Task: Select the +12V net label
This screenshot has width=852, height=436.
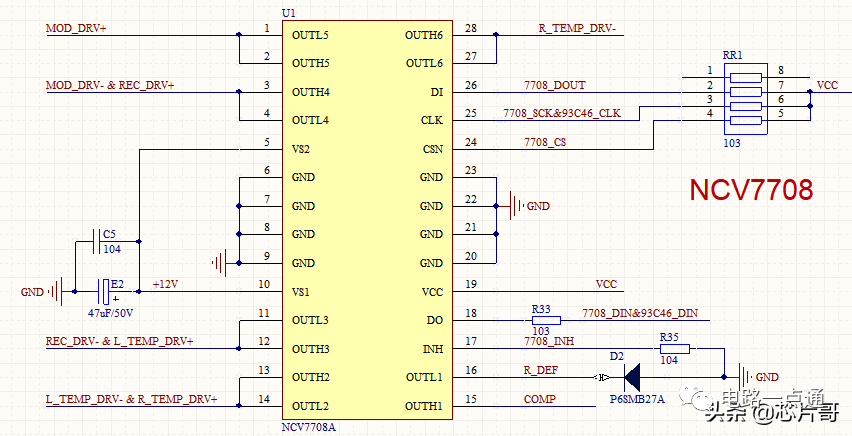Action: point(165,284)
